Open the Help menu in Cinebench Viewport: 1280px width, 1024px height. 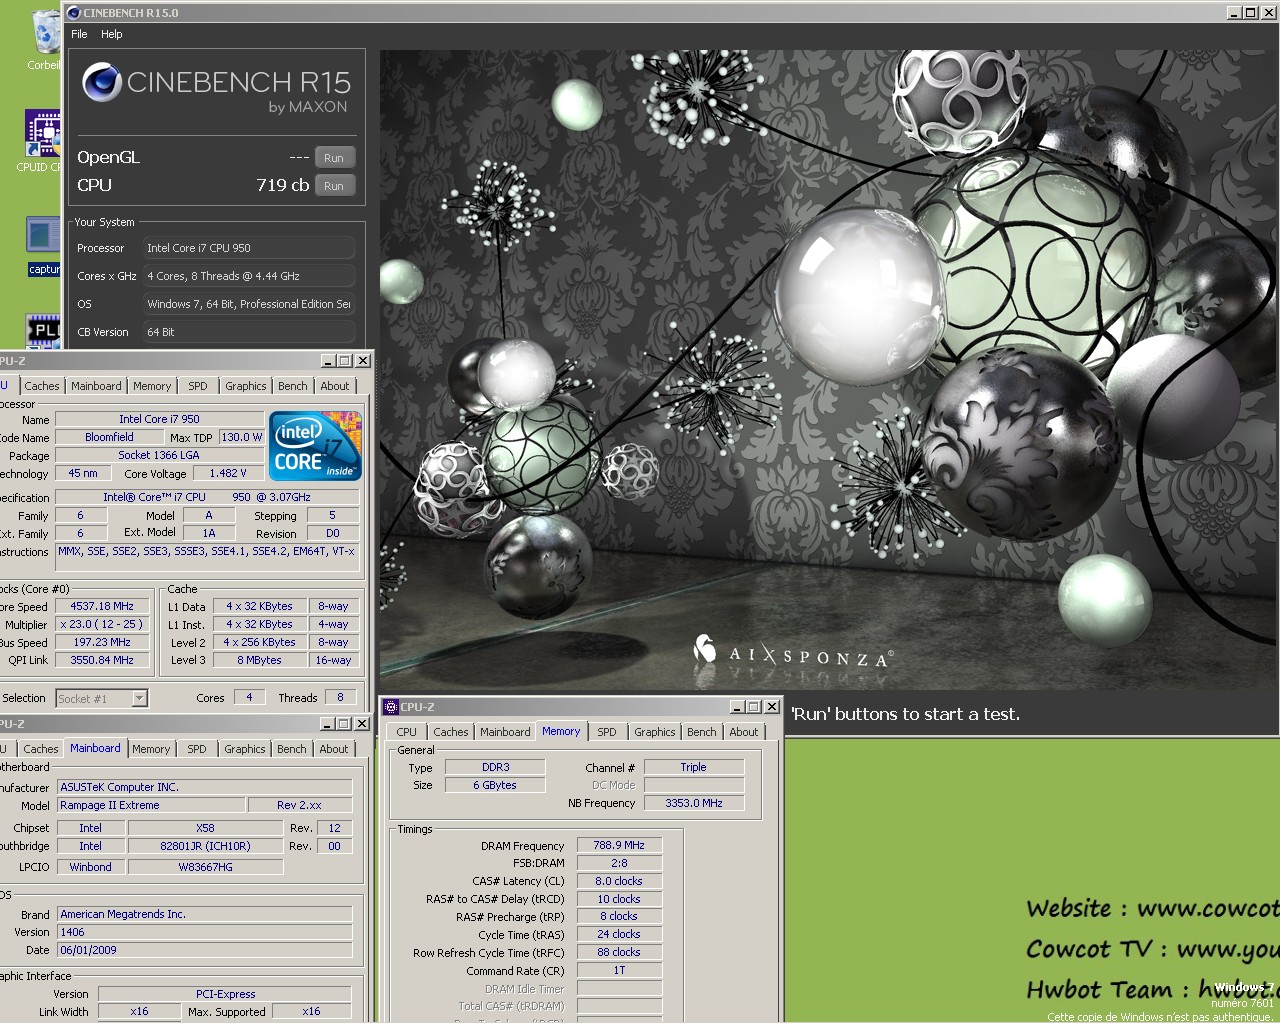(x=111, y=34)
